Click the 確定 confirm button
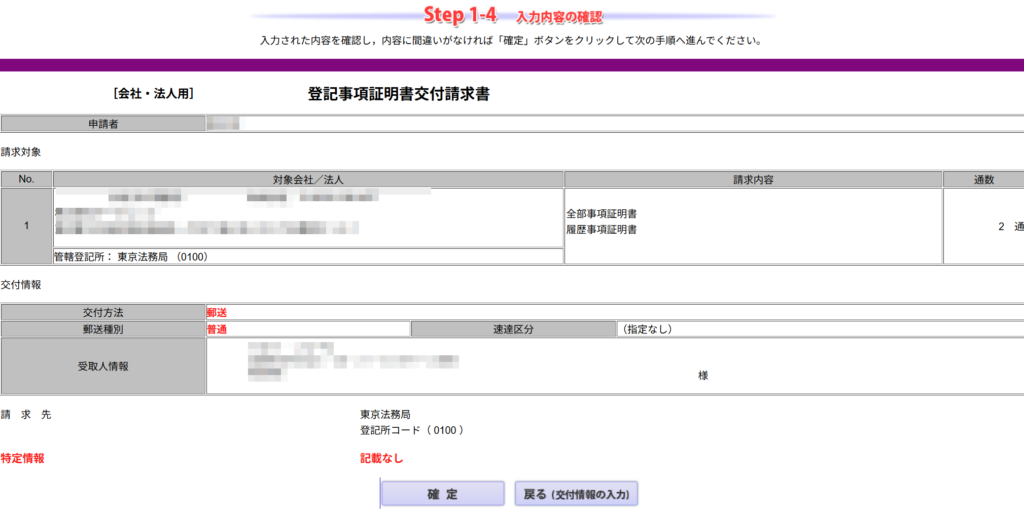This screenshot has width=1024, height=518. 442,494
